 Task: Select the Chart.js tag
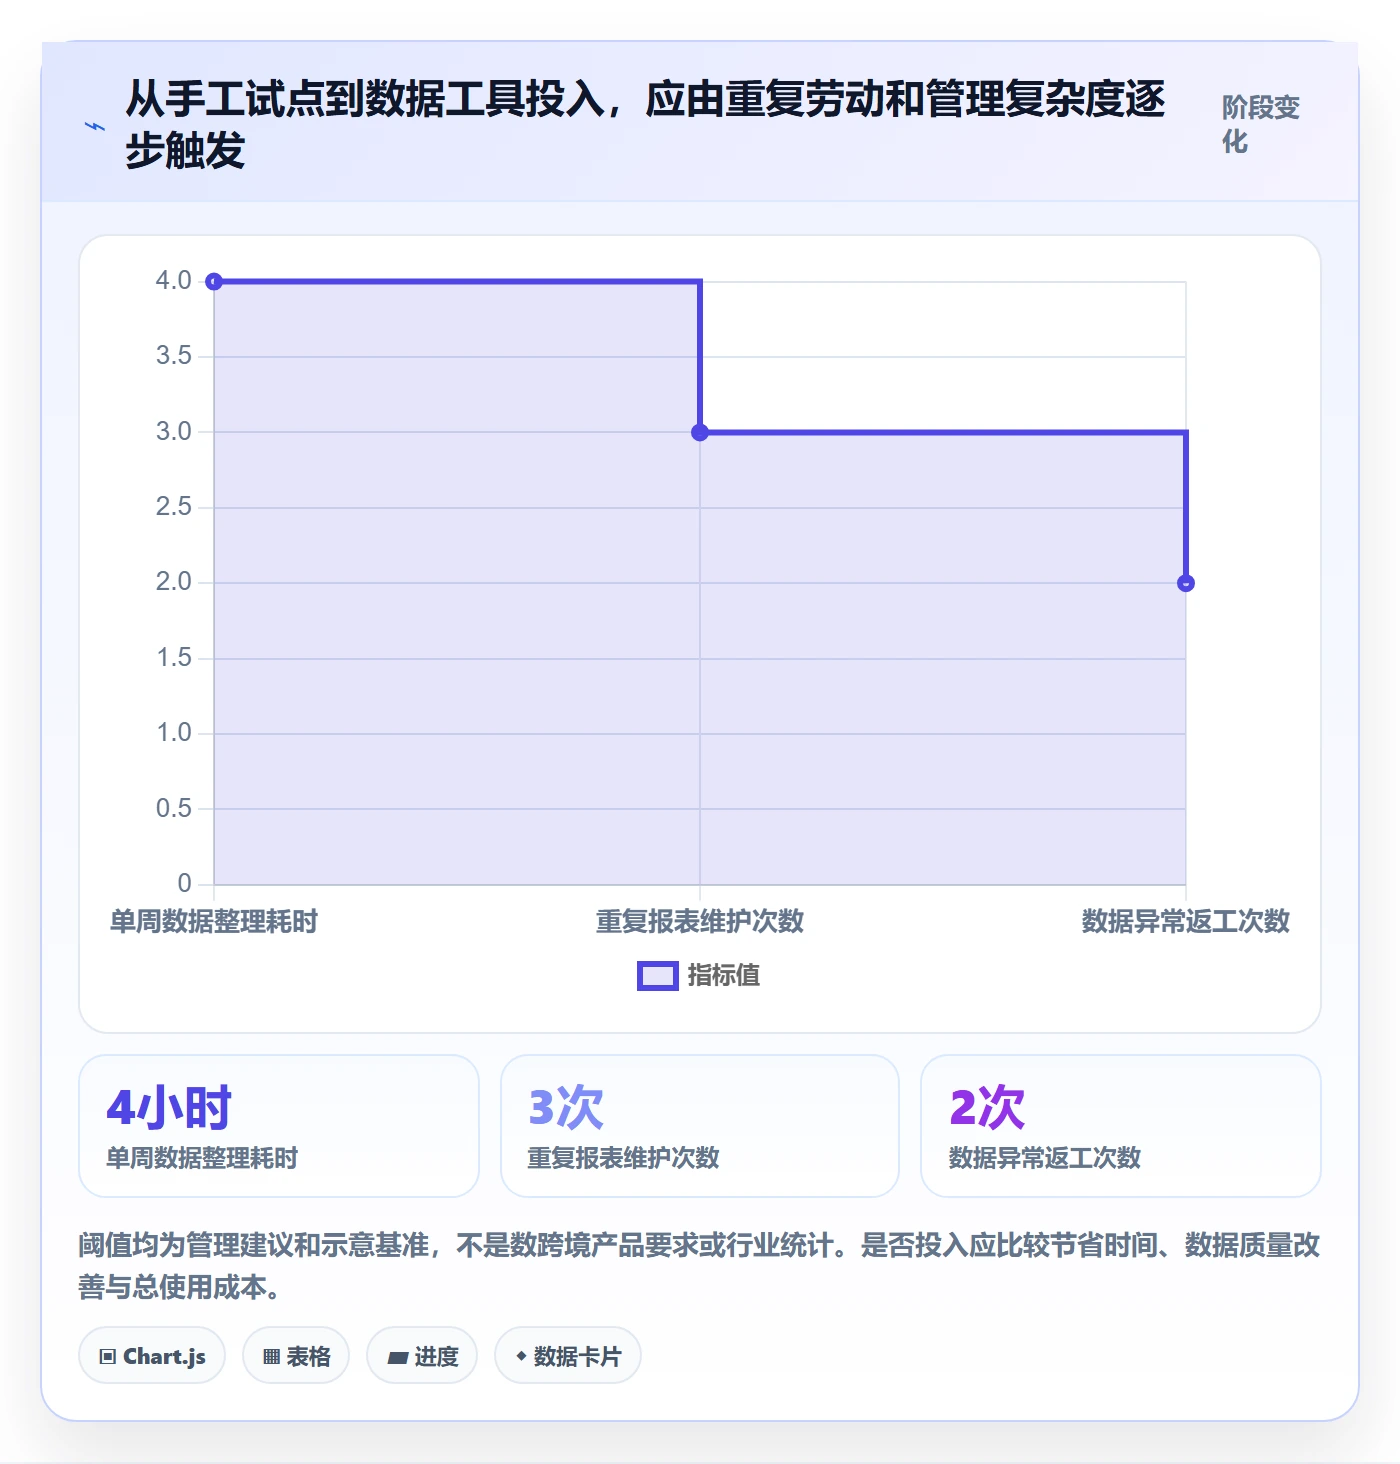point(152,1356)
